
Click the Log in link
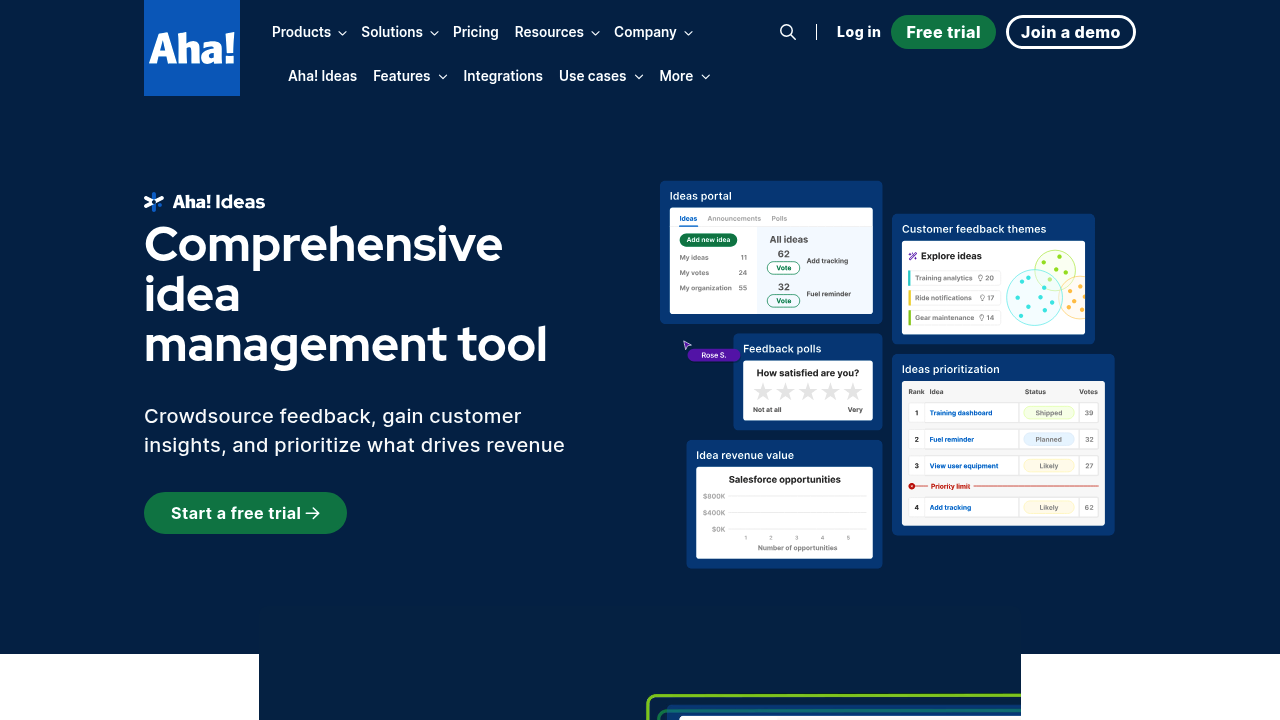point(858,32)
